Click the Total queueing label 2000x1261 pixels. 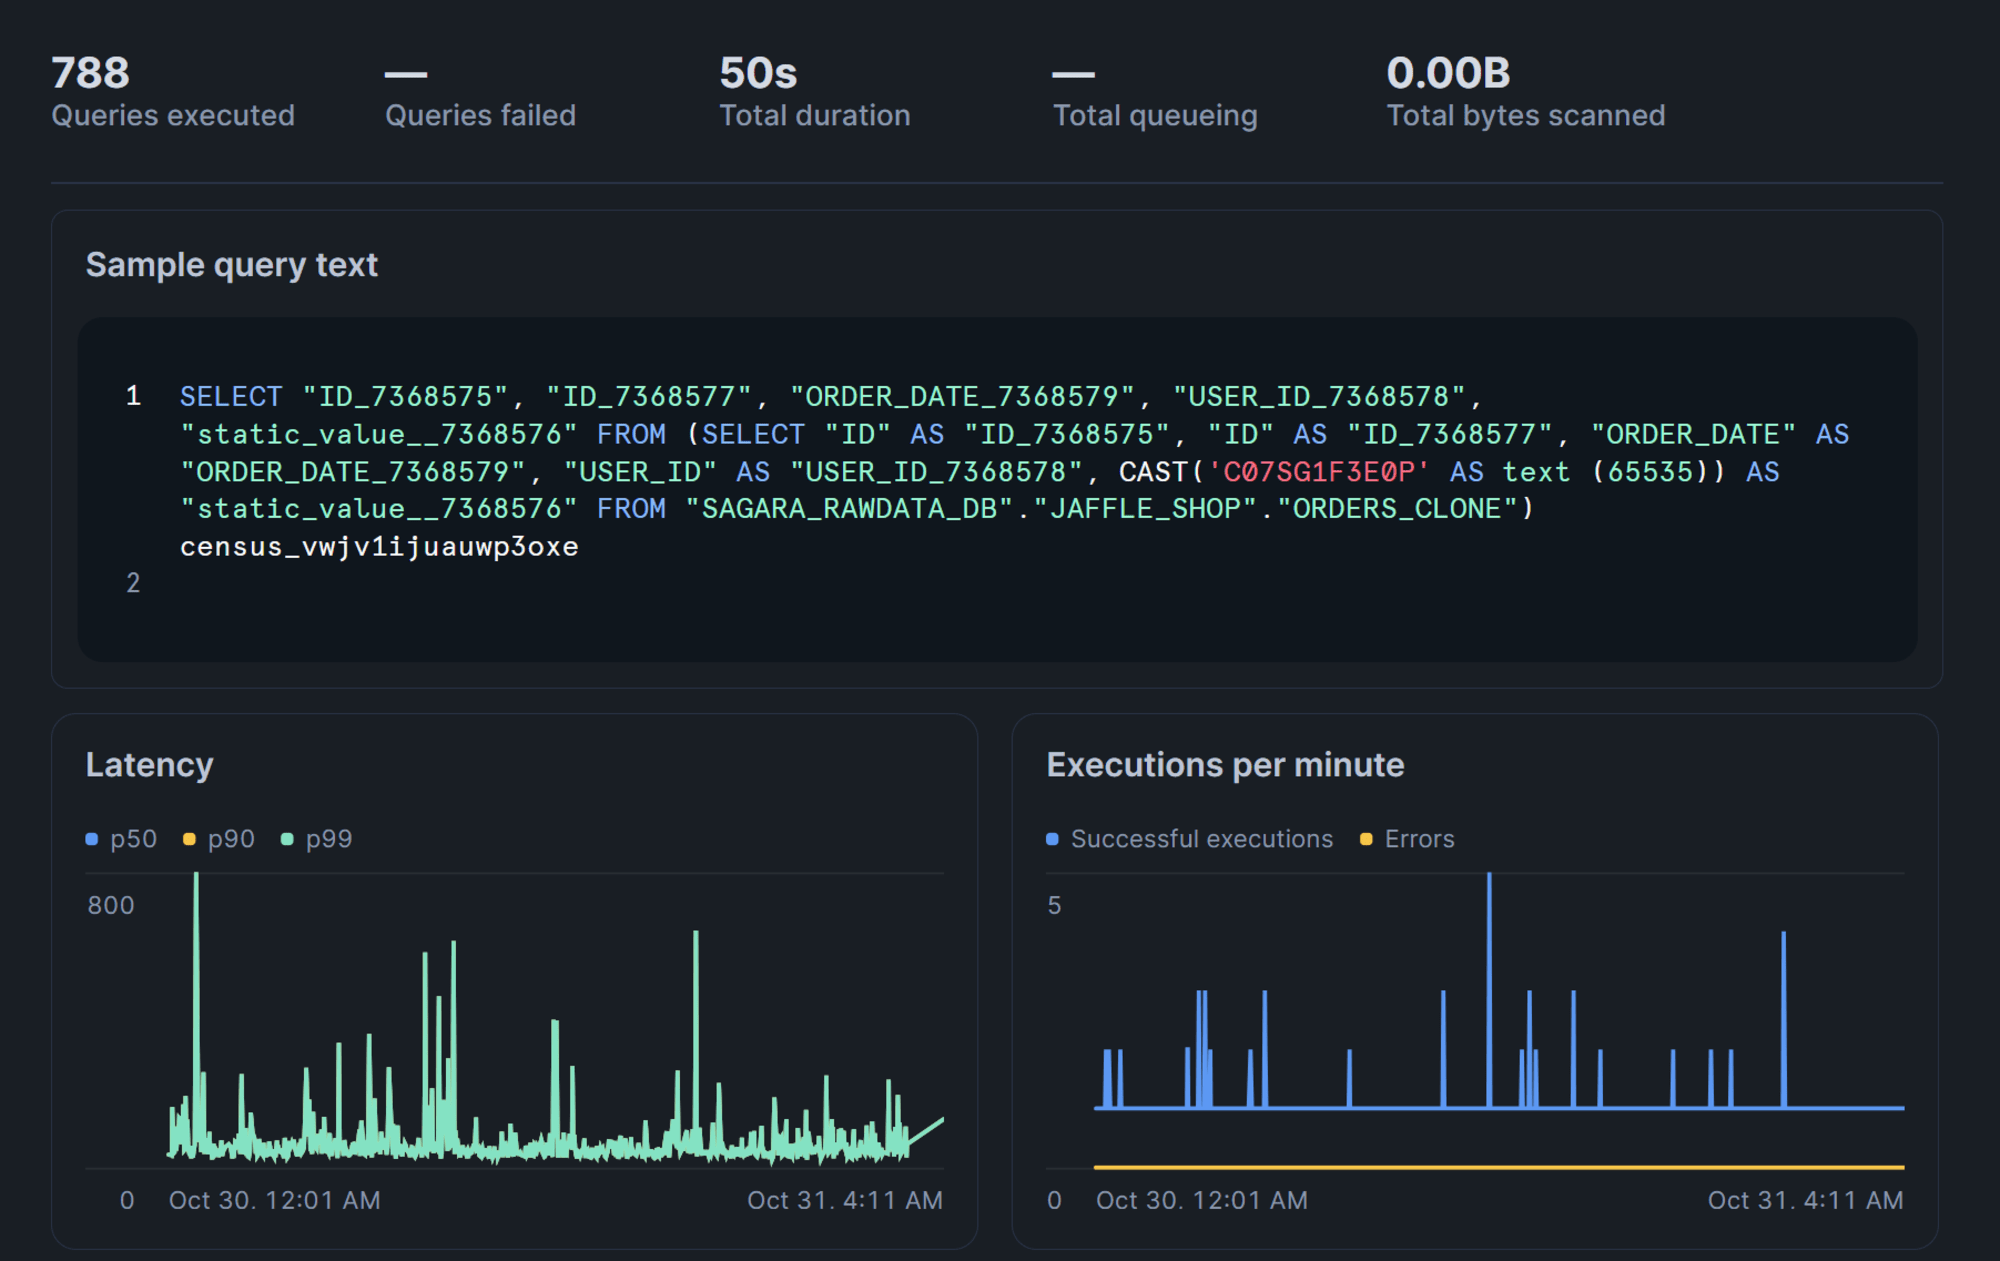coord(1155,116)
